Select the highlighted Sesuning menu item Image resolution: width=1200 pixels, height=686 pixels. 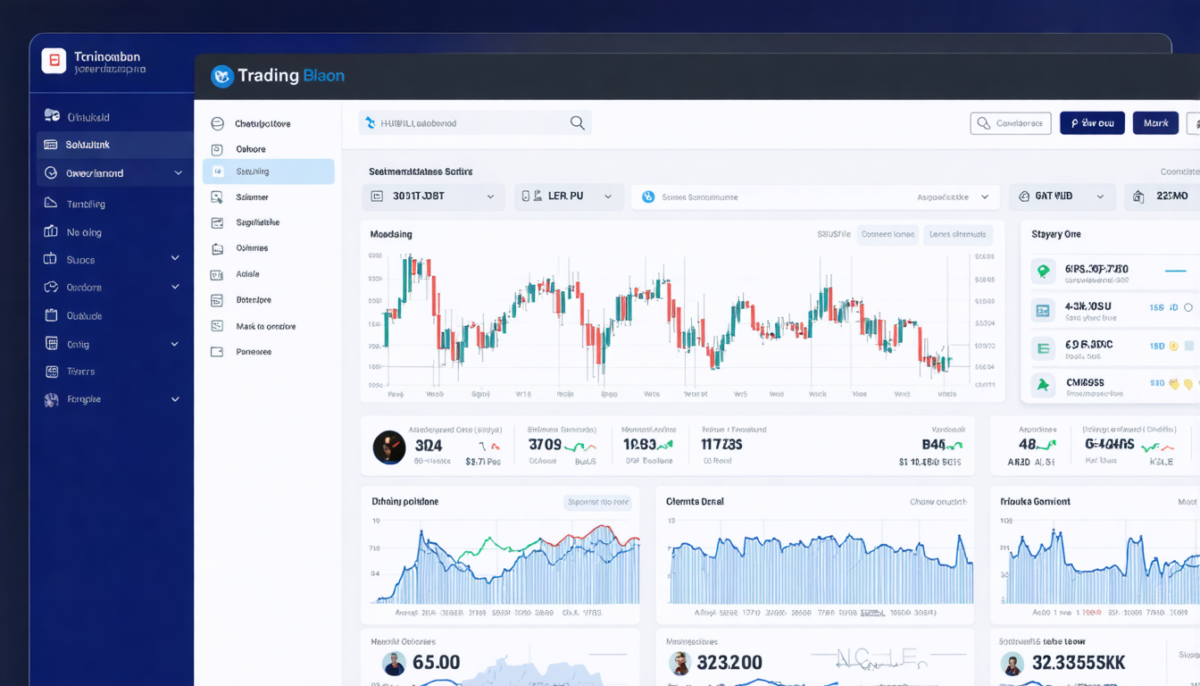coord(268,172)
